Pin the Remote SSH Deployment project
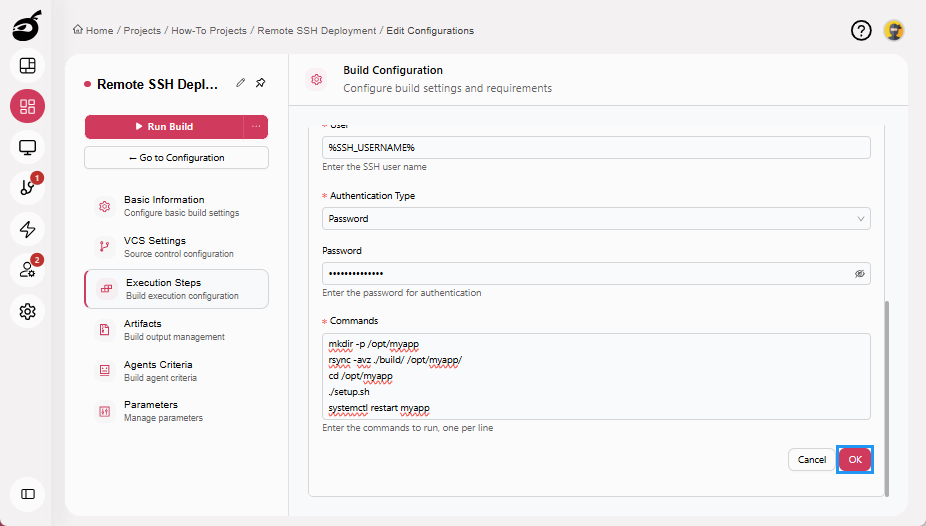The image size is (926, 526). pyautogui.click(x=260, y=83)
